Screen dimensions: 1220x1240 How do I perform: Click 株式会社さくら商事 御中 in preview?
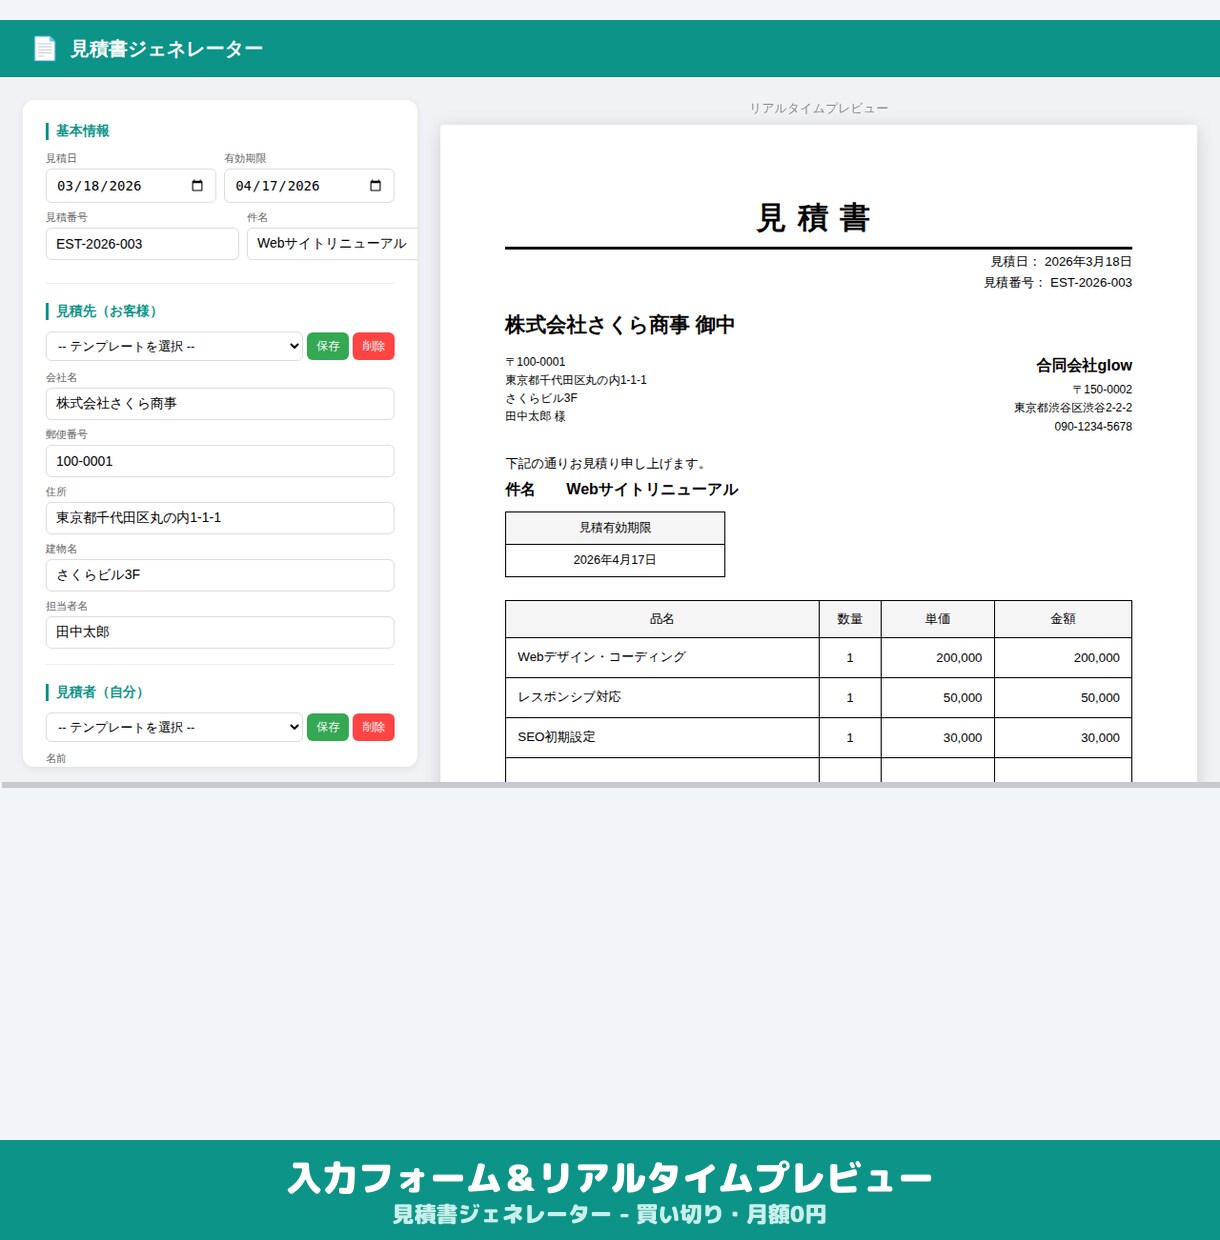pyautogui.click(x=620, y=325)
